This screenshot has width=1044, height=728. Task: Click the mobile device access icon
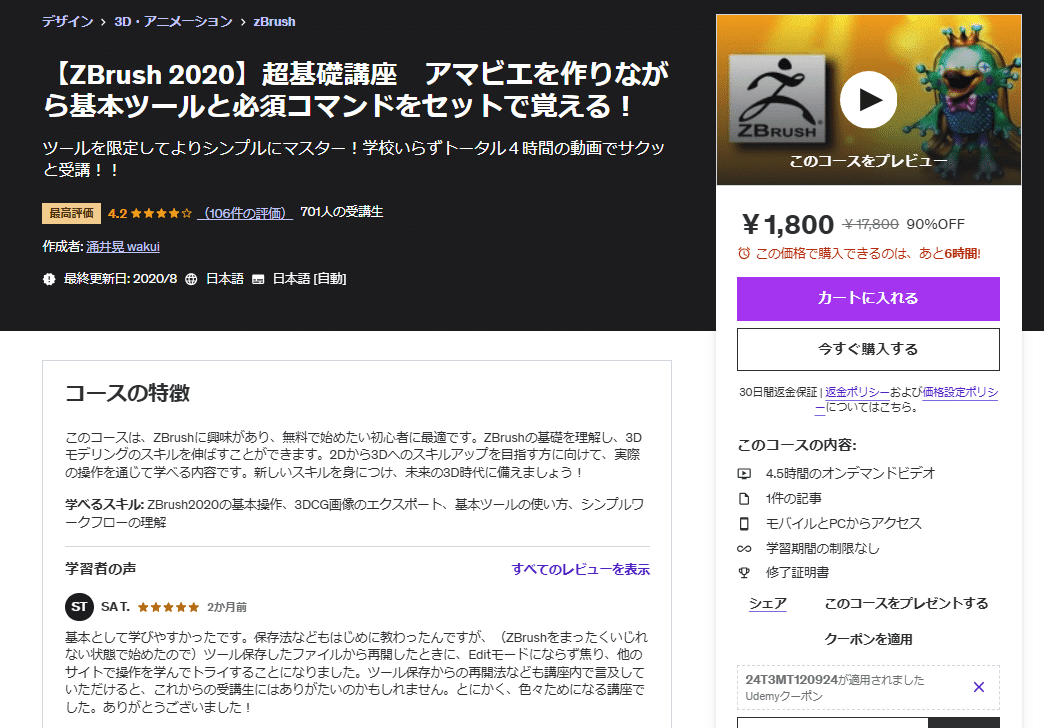pos(744,524)
